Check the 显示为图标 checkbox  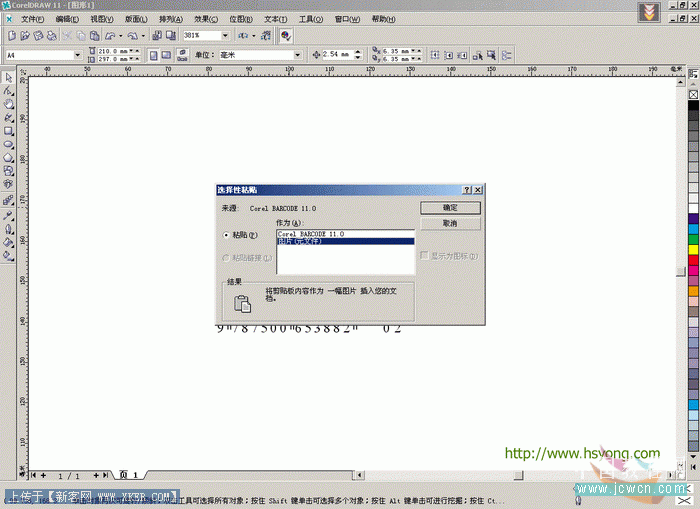pos(424,256)
